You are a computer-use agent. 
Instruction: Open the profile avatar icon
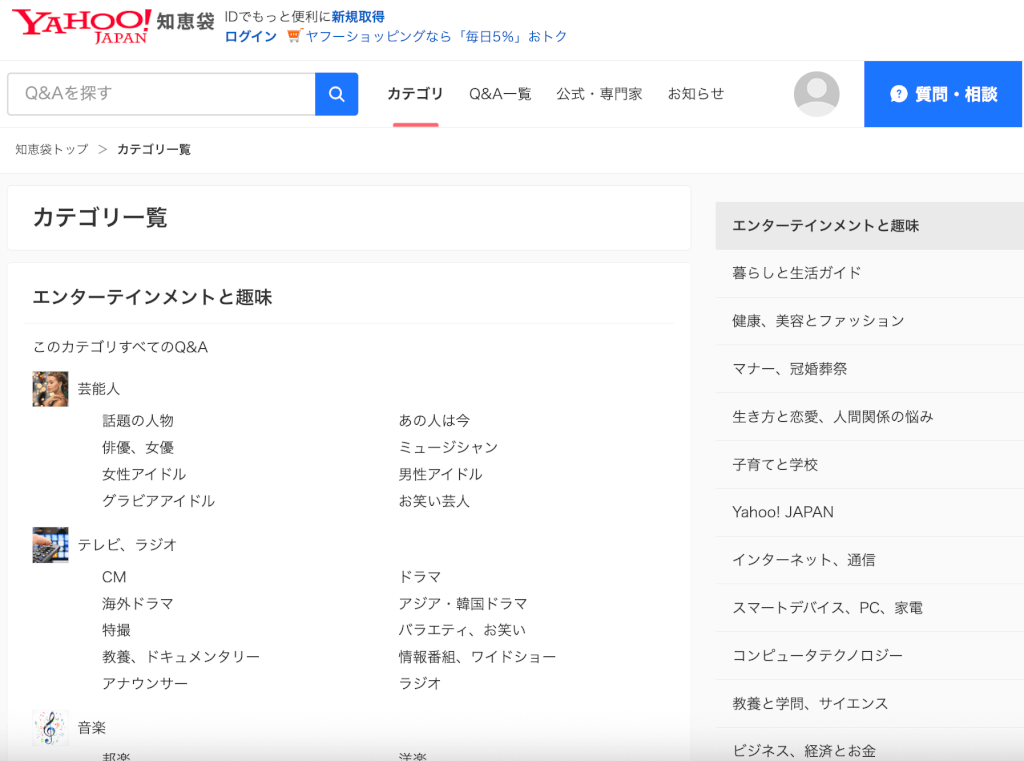tap(816, 93)
